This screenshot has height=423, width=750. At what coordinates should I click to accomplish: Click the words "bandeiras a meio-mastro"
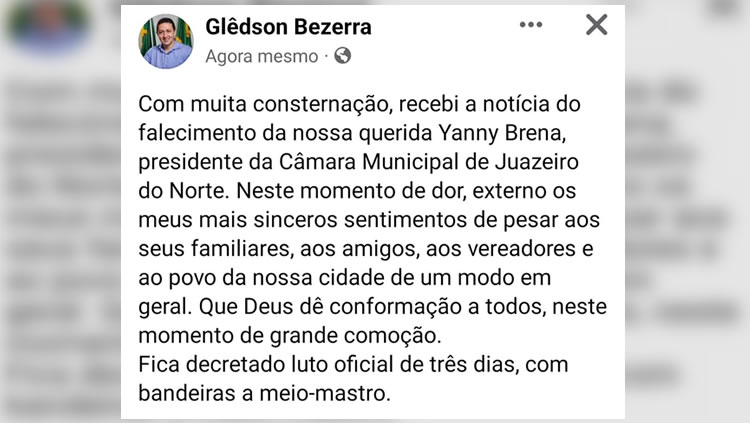(x=264, y=393)
